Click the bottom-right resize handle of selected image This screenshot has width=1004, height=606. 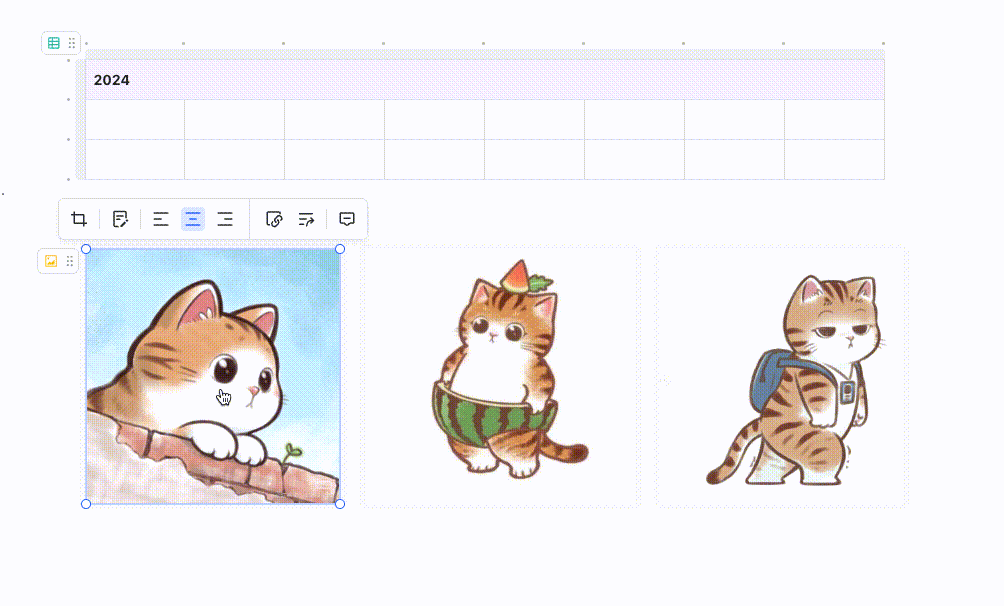(x=340, y=504)
